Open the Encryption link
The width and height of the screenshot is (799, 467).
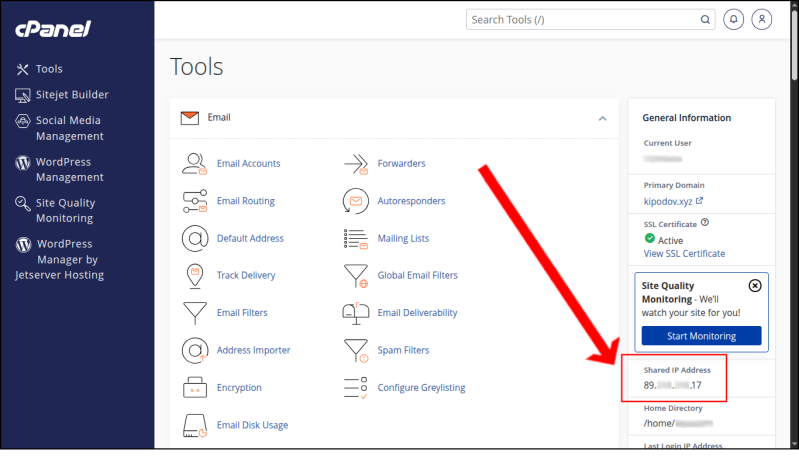(239, 387)
